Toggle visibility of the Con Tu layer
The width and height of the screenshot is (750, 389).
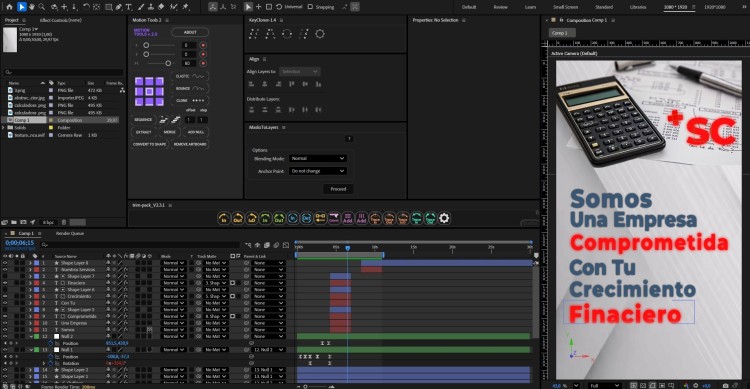tap(5, 303)
